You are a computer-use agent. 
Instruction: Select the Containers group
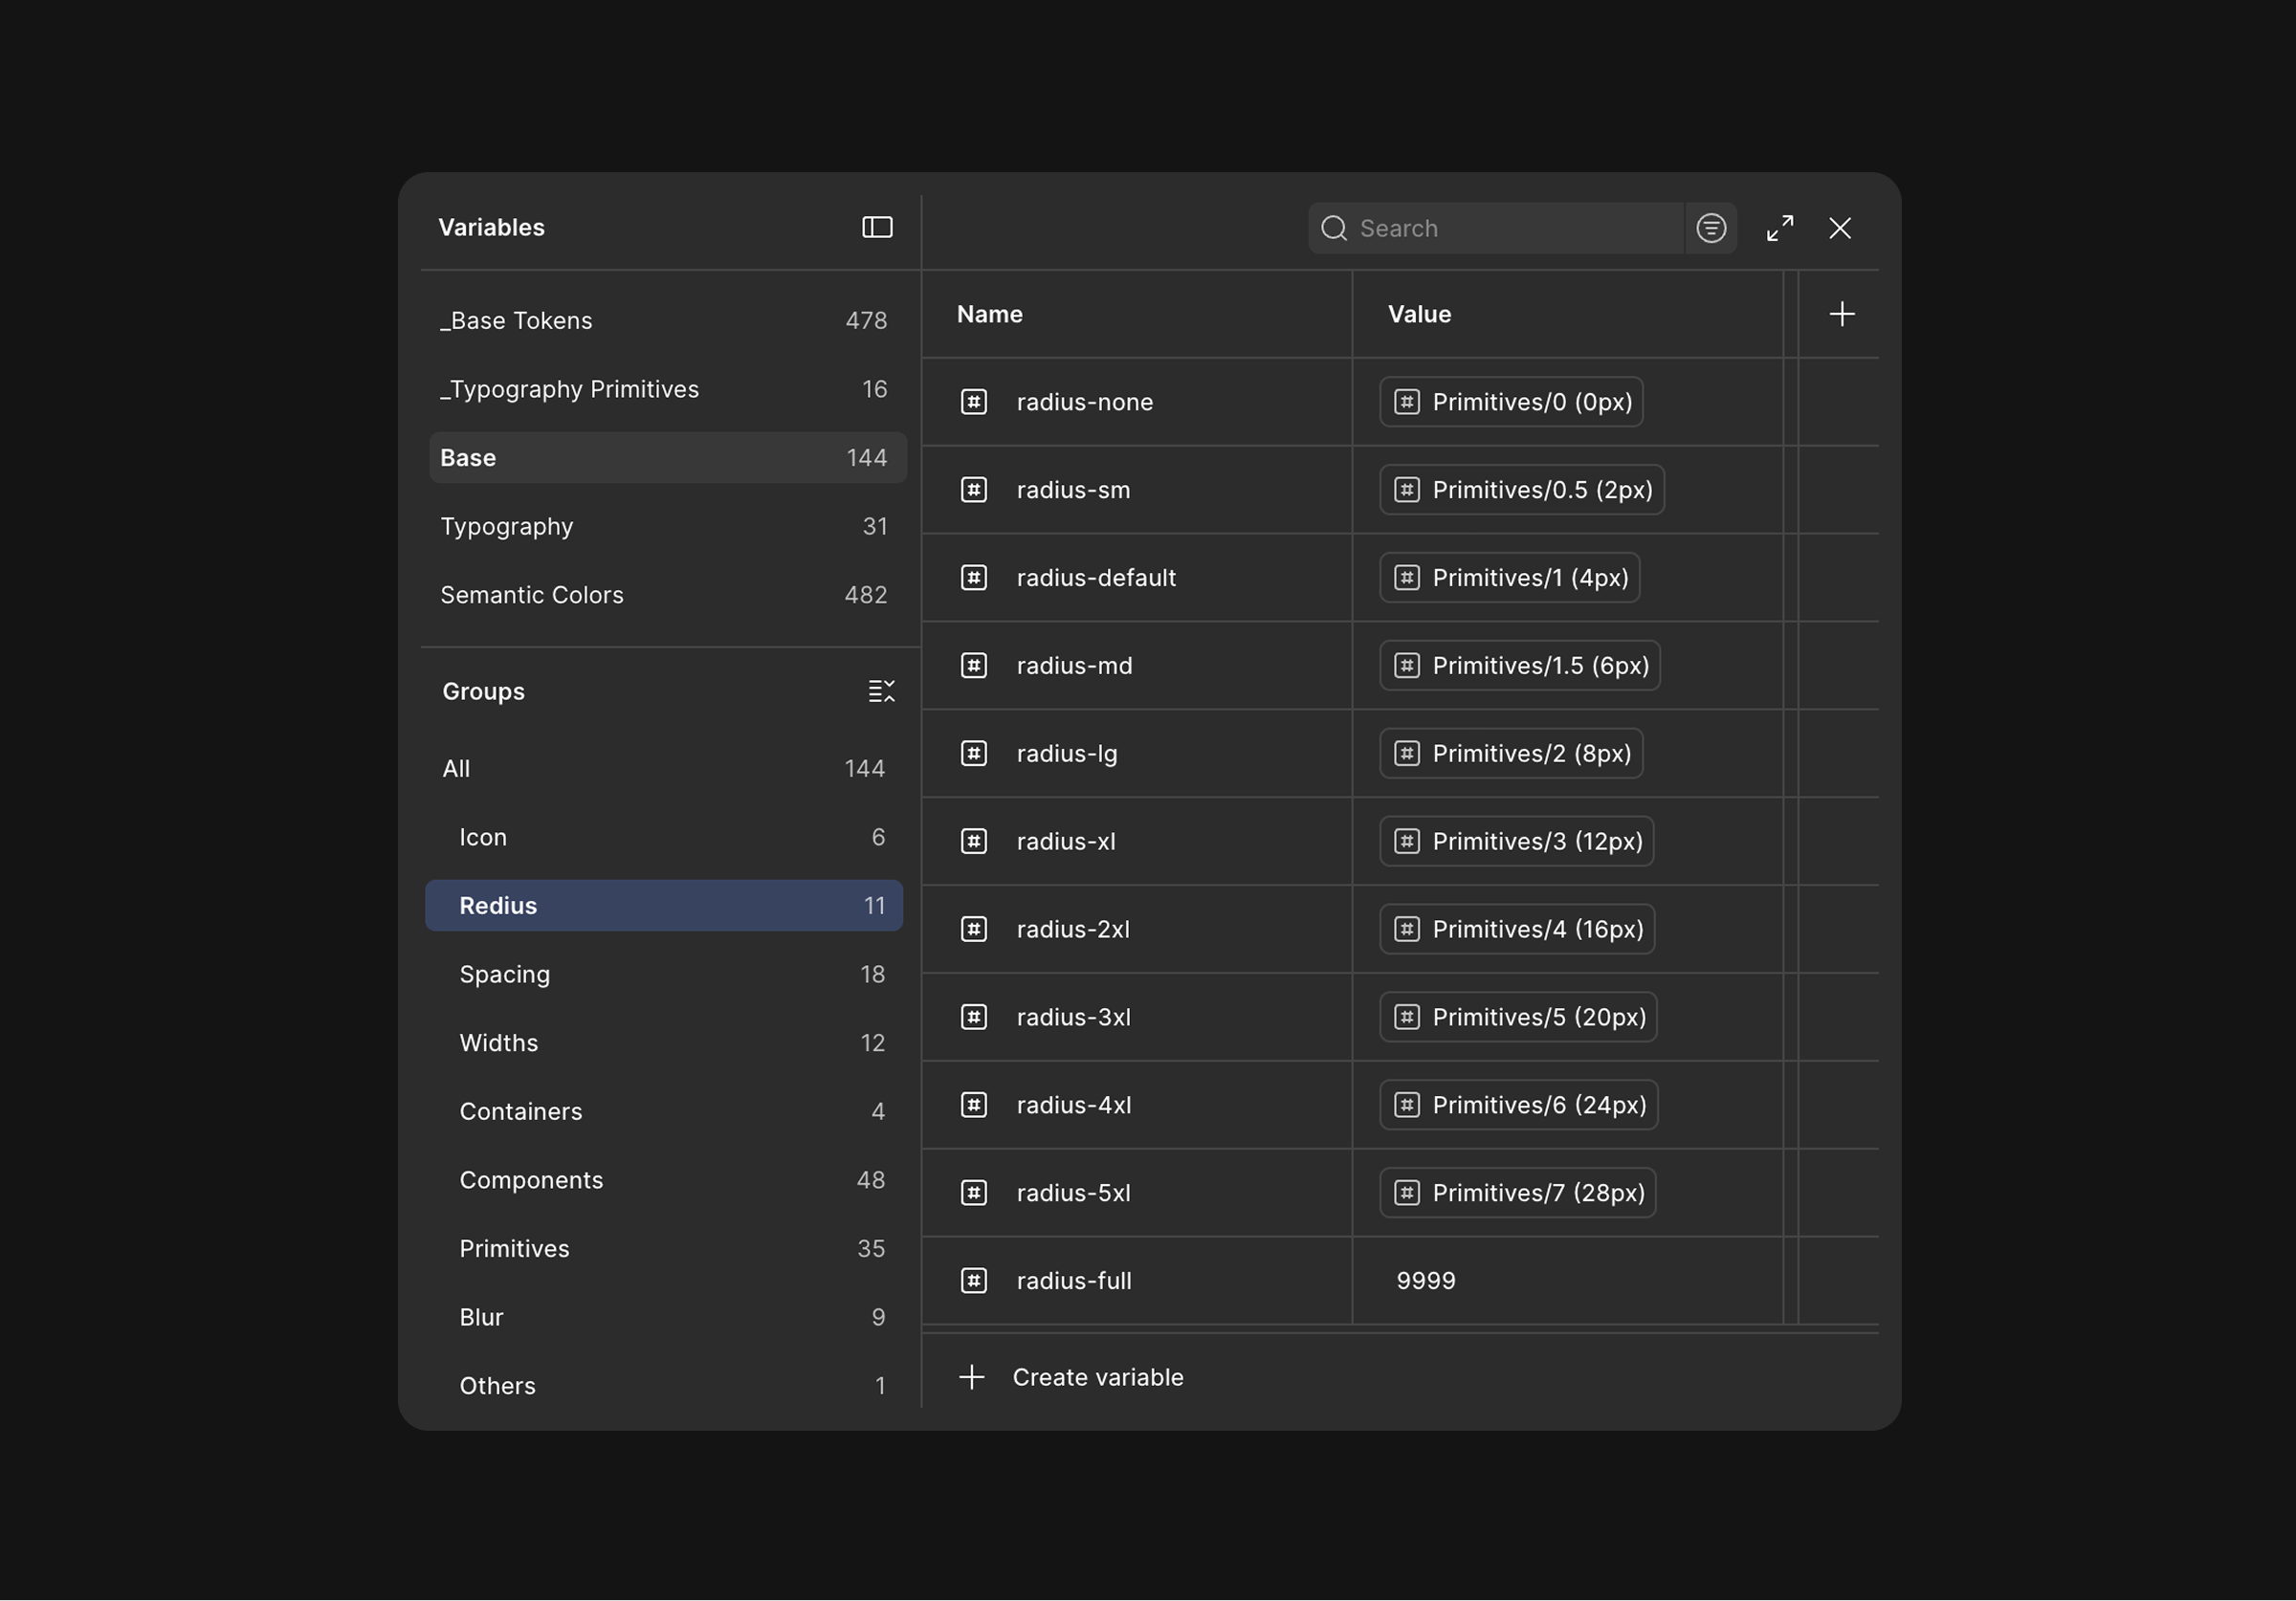point(664,1112)
